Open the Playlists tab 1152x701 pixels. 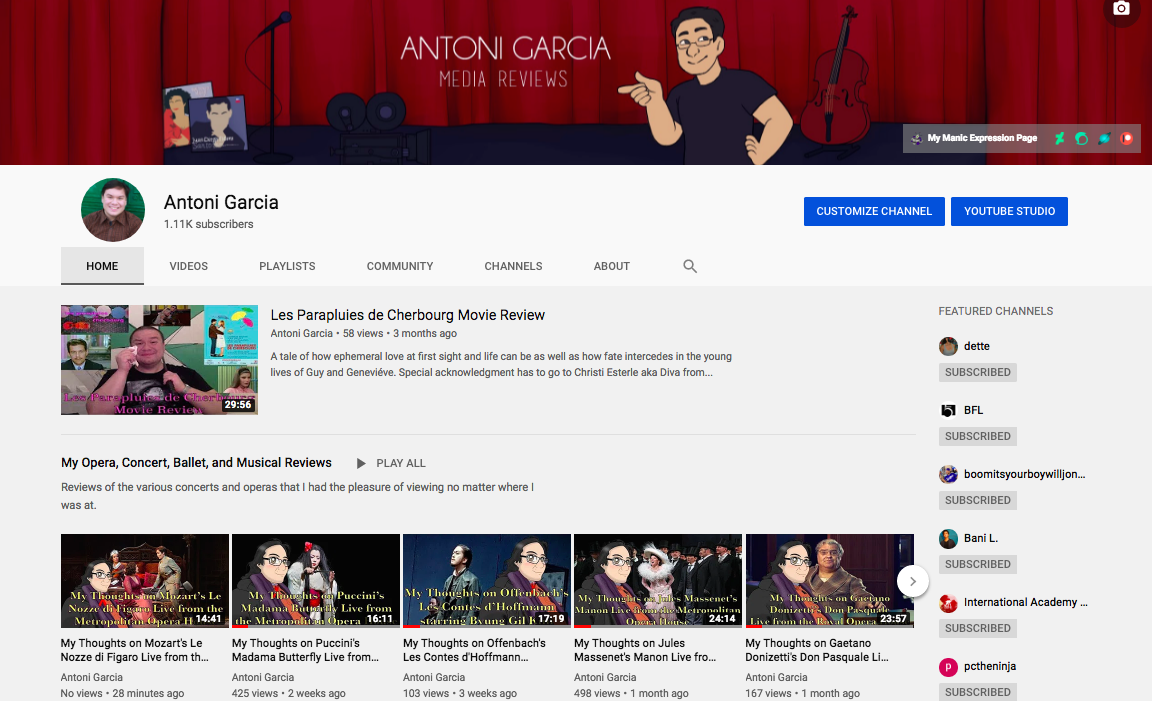point(287,266)
